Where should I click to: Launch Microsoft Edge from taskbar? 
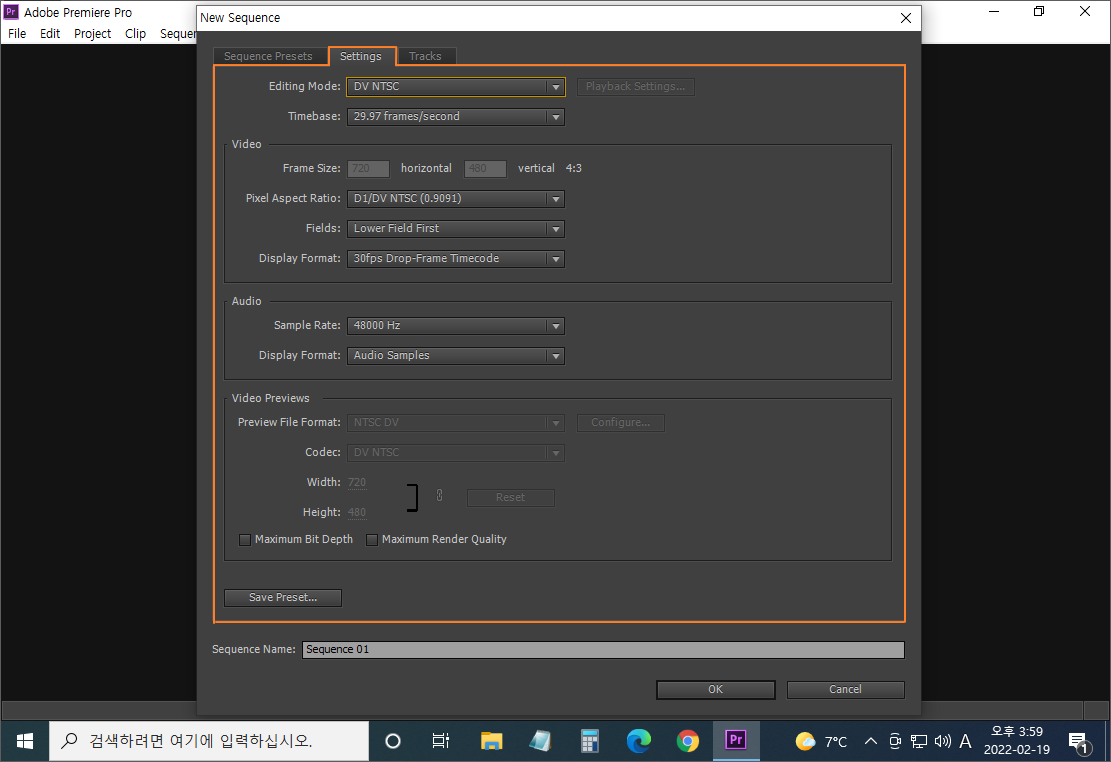click(x=638, y=741)
